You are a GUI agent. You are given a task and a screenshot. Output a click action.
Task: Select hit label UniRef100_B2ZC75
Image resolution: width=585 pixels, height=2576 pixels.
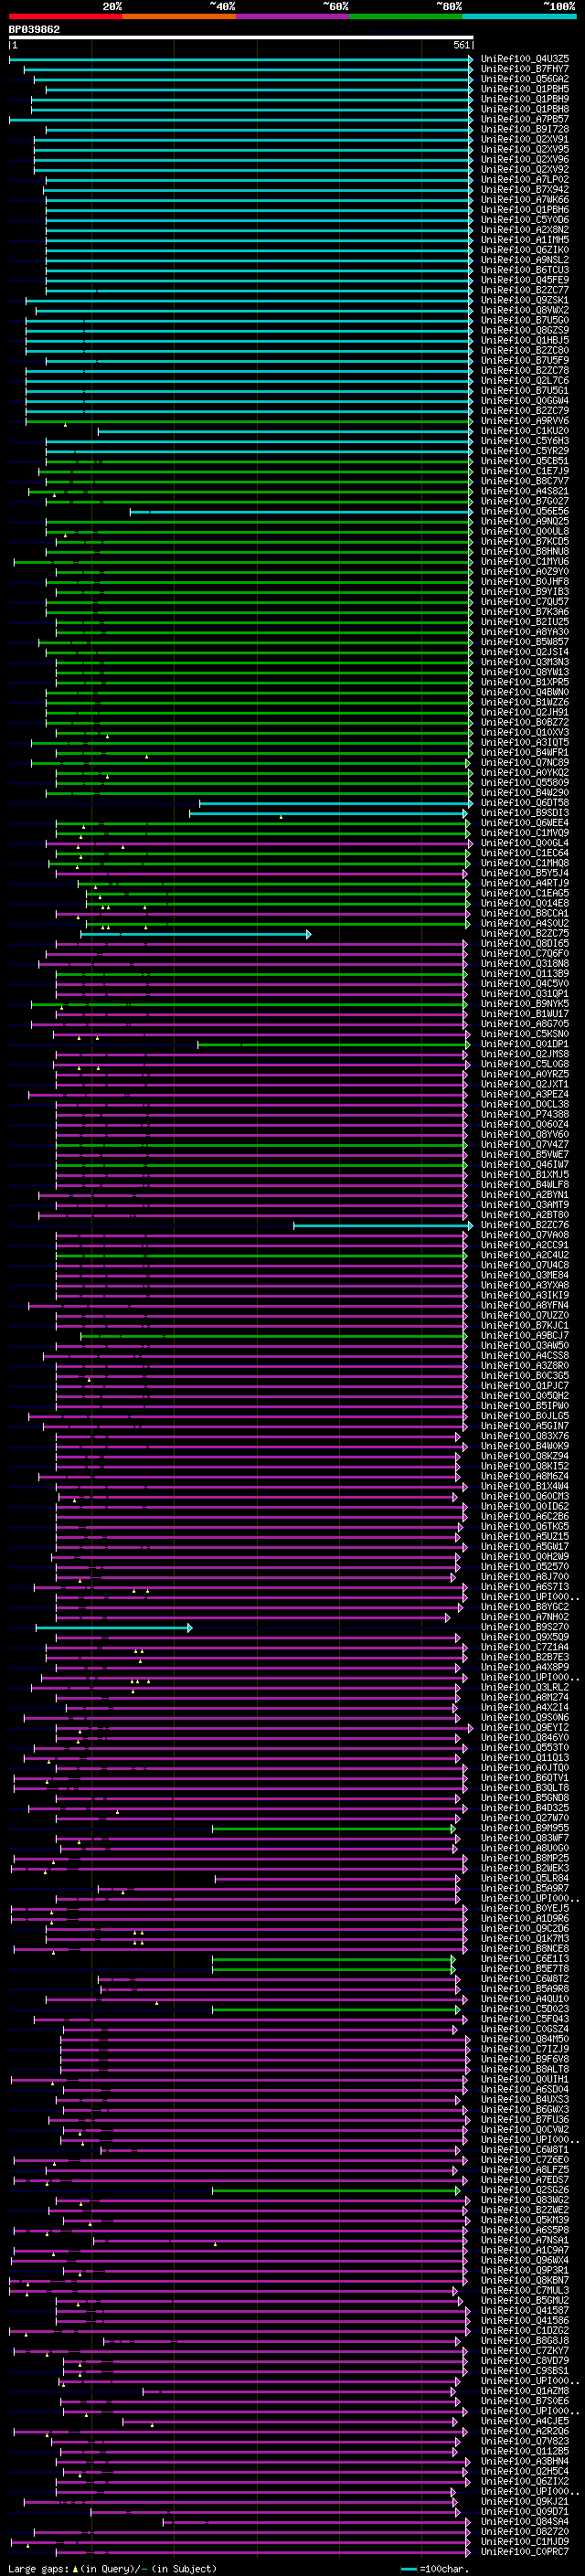(525, 933)
